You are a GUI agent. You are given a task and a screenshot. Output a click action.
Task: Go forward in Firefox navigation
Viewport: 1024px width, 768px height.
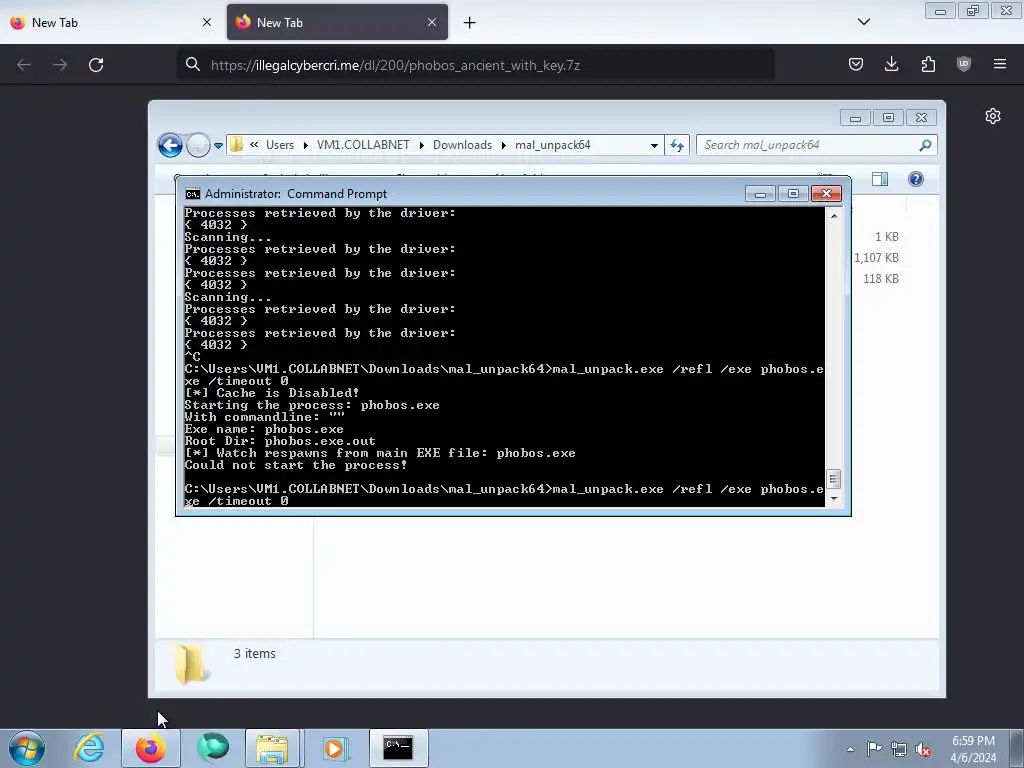pos(60,65)
